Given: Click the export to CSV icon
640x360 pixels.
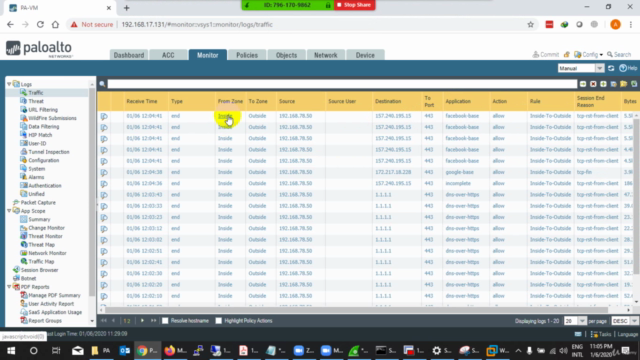Looking at the screenshot, I should (633, 84).
